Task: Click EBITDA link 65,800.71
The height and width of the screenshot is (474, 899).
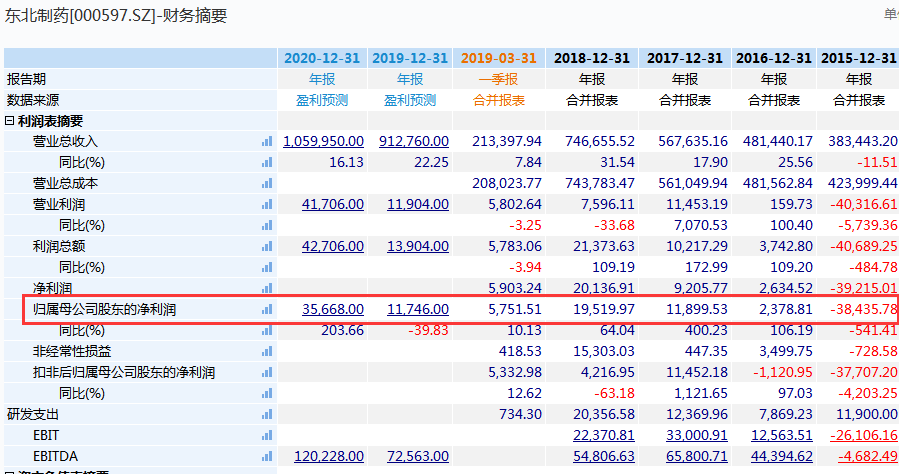Action: click(x=697, y=457)
